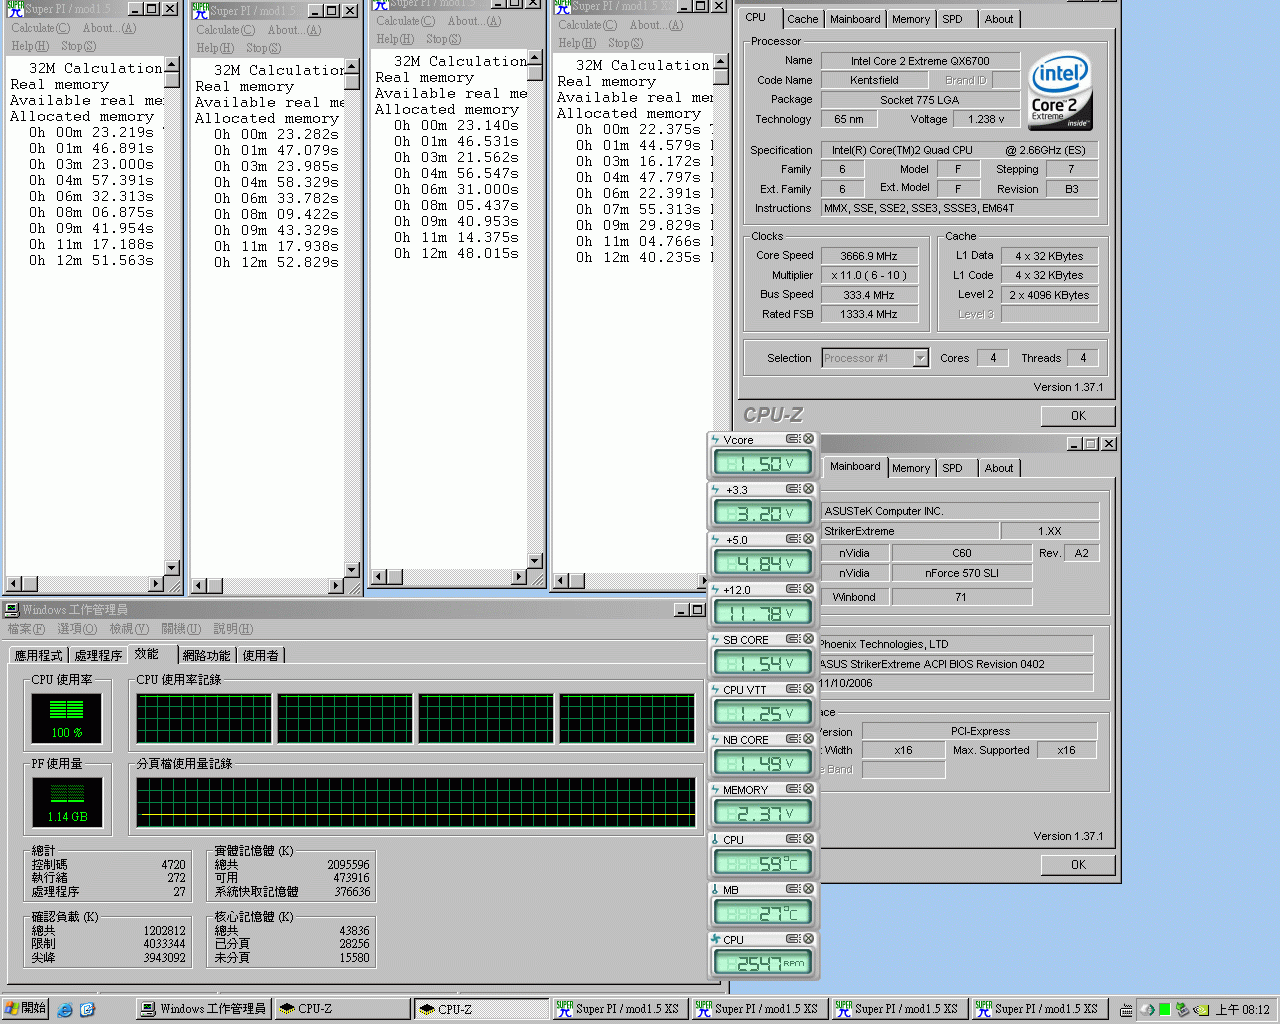Click OK in the top CPU-Z window
The height and width of the screenshot is (1024, 1280).
point(1078,416)
